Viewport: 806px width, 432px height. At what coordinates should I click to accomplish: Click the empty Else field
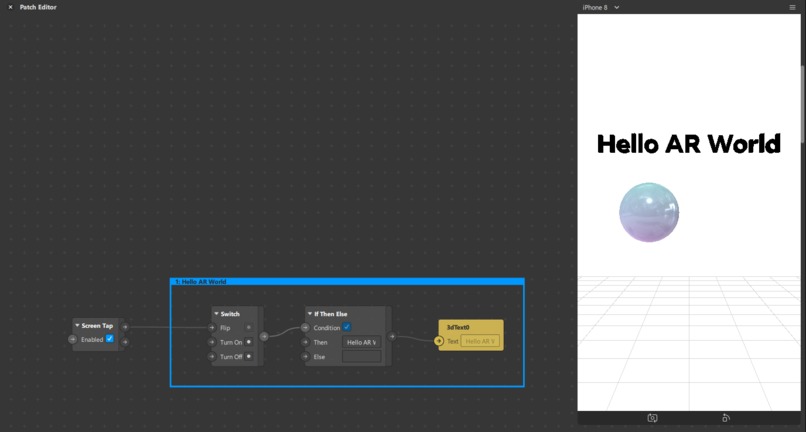[x=362, y=356]
